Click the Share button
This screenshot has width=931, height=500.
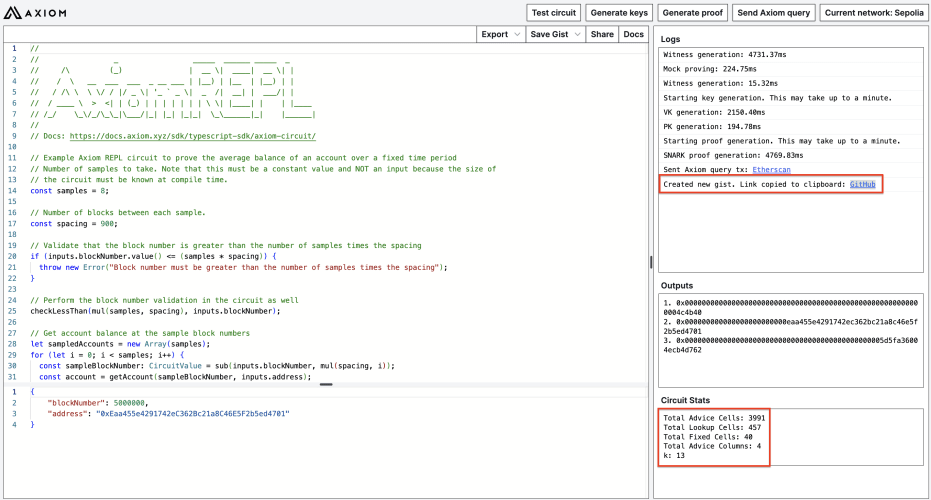[x=602, y=34]
